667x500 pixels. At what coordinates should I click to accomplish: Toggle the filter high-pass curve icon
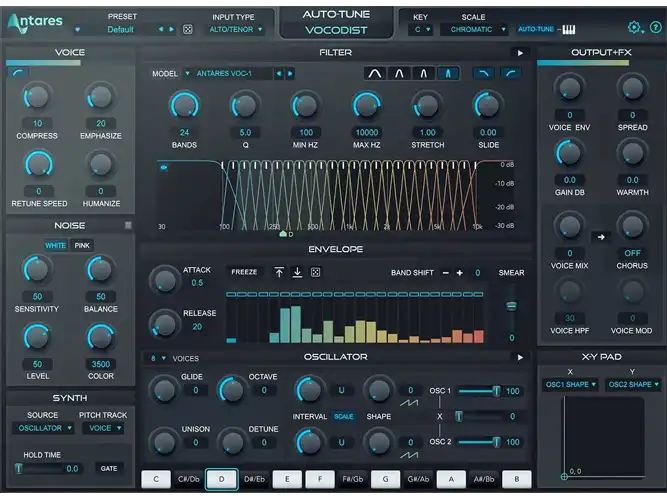coord(511,73)
